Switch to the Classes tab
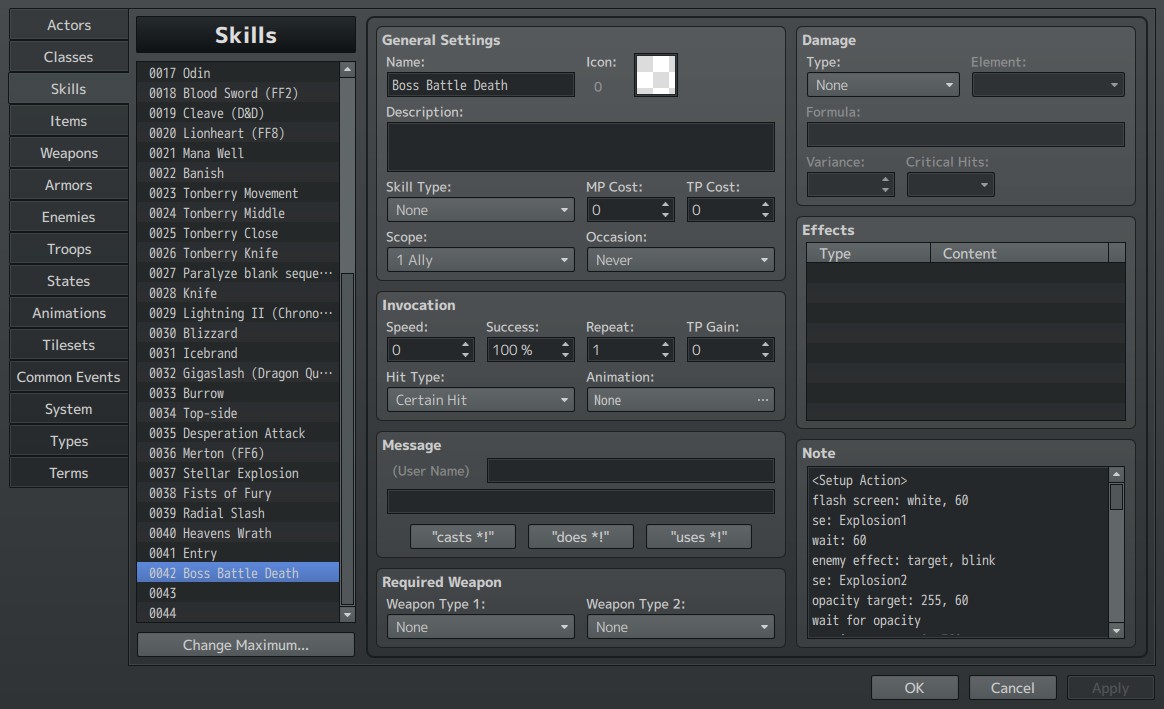1164x709 pixels. (69, 57)
